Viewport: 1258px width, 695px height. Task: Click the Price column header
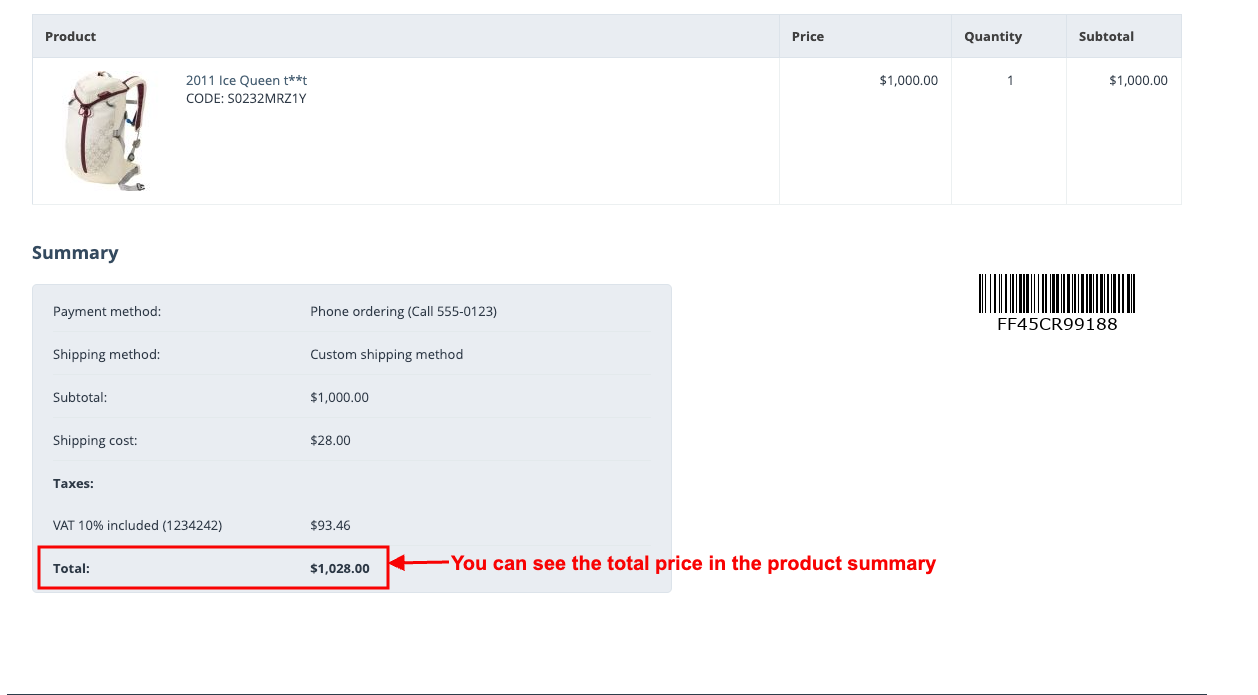[807, 36]
